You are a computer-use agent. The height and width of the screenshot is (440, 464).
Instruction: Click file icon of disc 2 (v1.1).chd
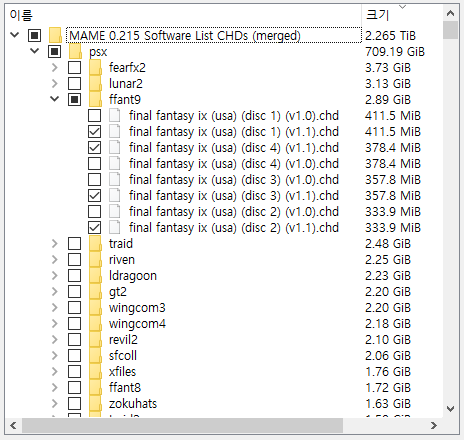(x=115, y=227)
